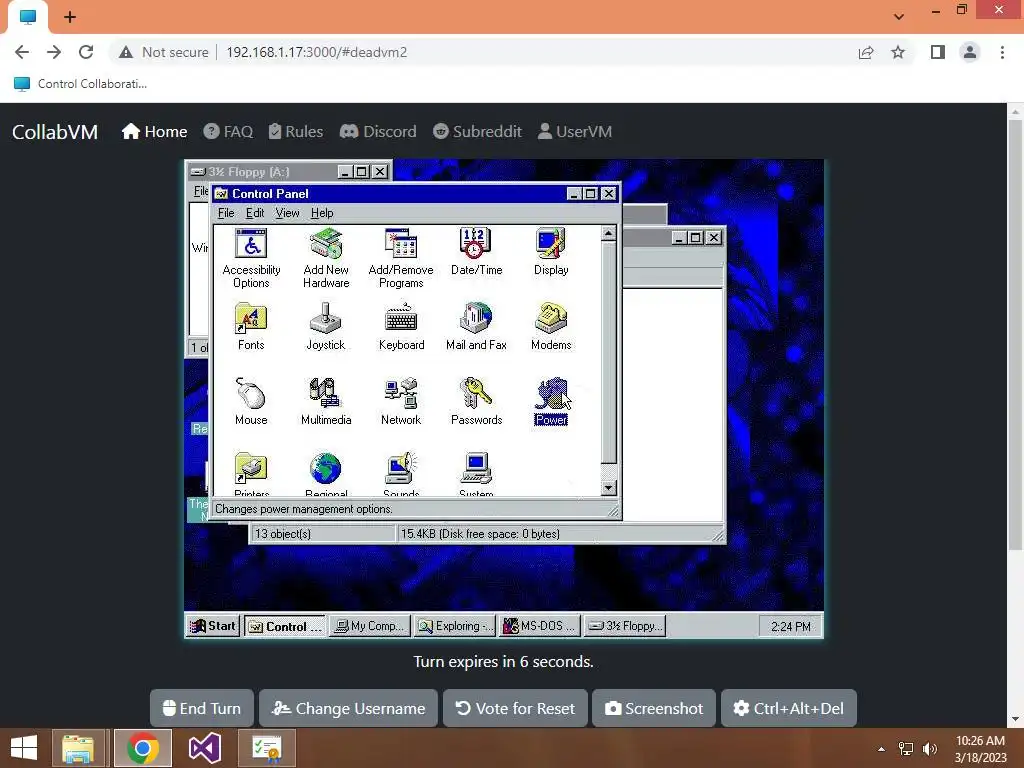Switch to MS-DOS Prompt taskbar button
The width and height of the screenshot is (1024, 768).
tap(539, 626)
